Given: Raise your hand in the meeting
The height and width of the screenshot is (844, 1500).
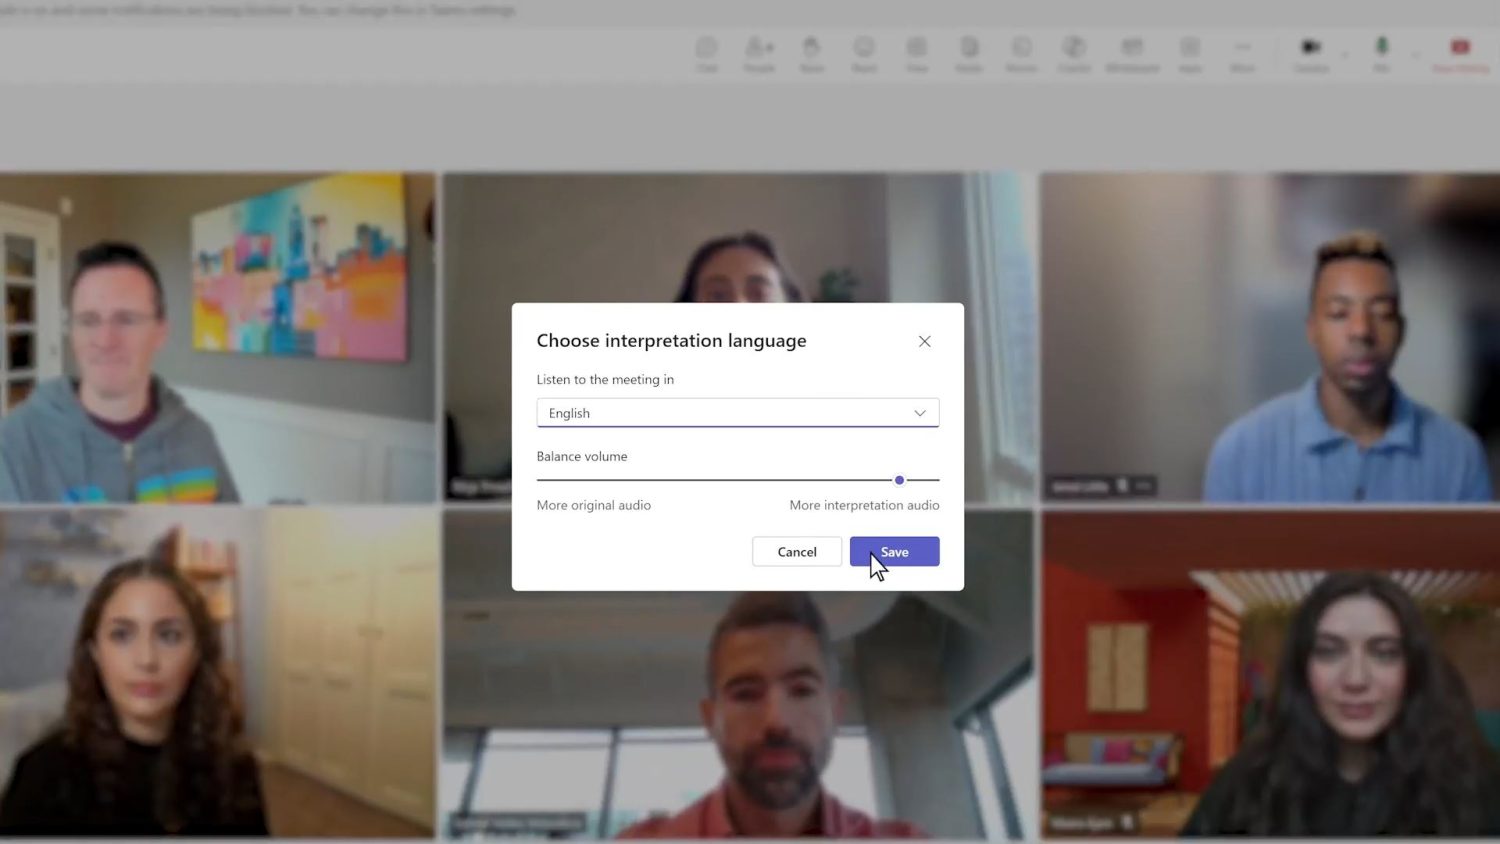Looking at the screenshot, I should point(812,52).
